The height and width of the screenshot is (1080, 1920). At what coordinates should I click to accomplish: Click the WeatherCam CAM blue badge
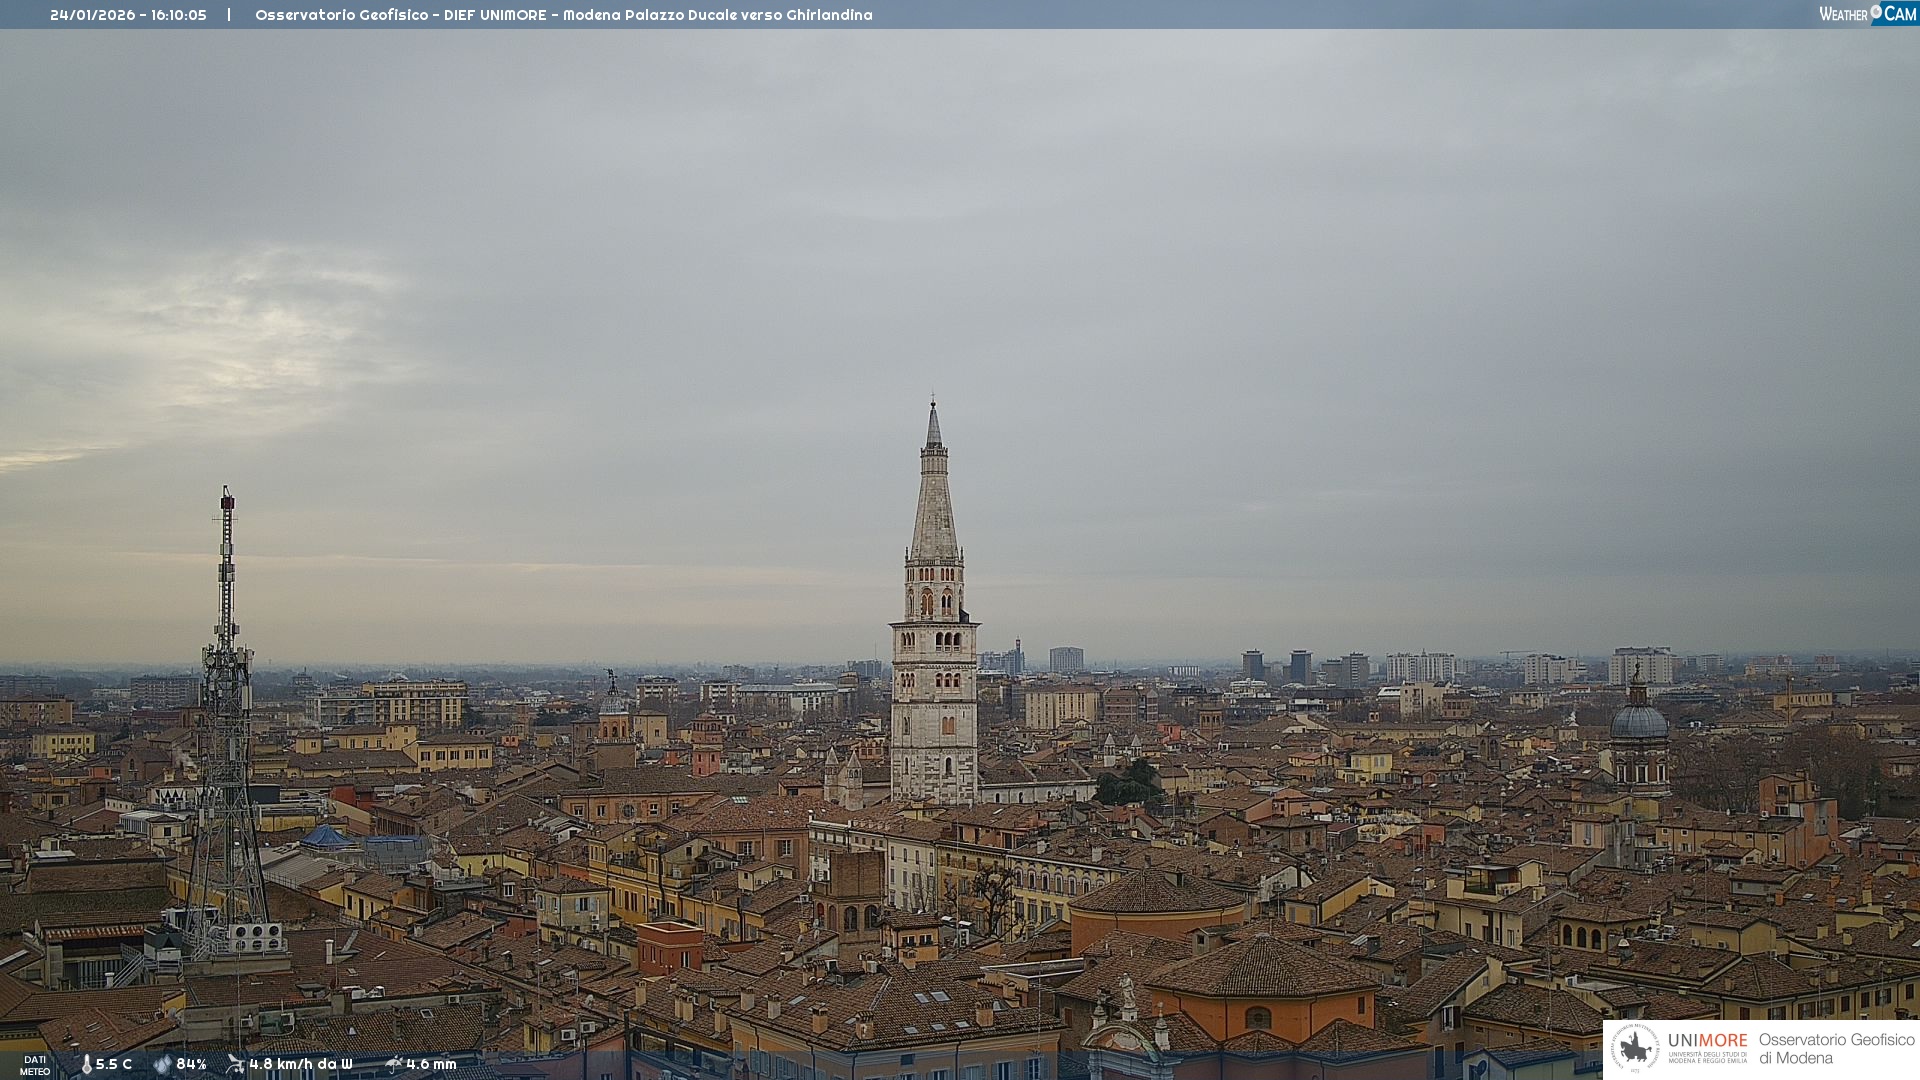(1899, 14)
